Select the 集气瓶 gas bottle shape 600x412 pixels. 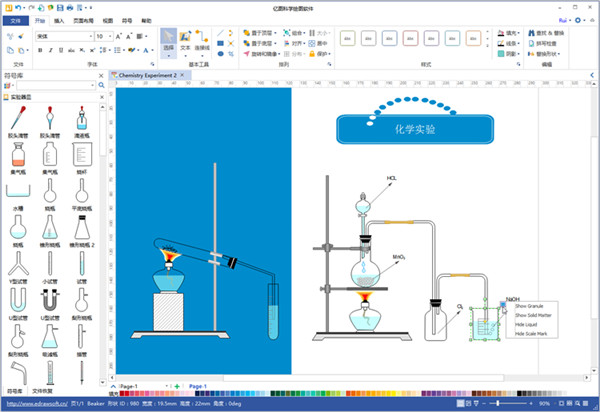[18, 155]
